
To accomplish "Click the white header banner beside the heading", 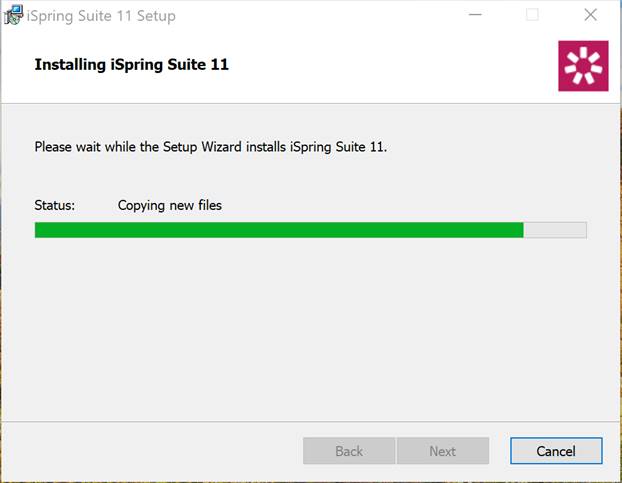I will (393, 65).
